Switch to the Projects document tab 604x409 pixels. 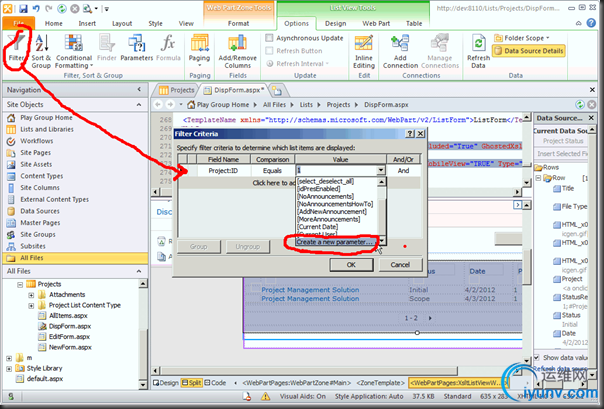(x=177, y=90)
